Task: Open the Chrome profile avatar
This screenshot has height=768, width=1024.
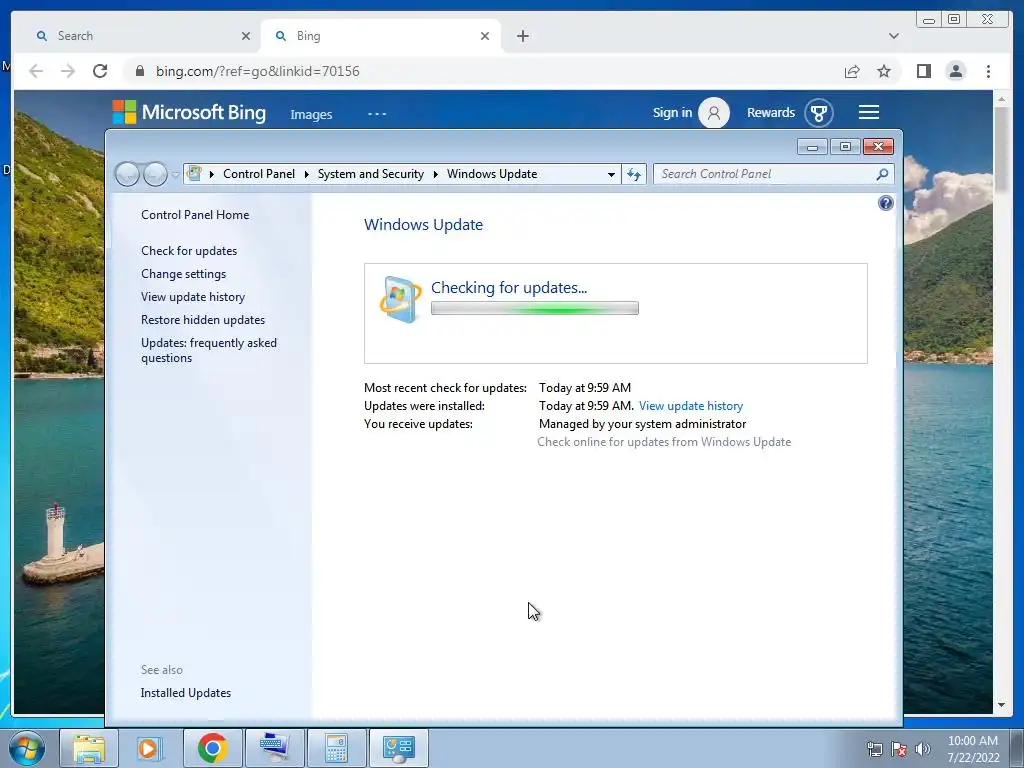Action: (x=955, y=71)
